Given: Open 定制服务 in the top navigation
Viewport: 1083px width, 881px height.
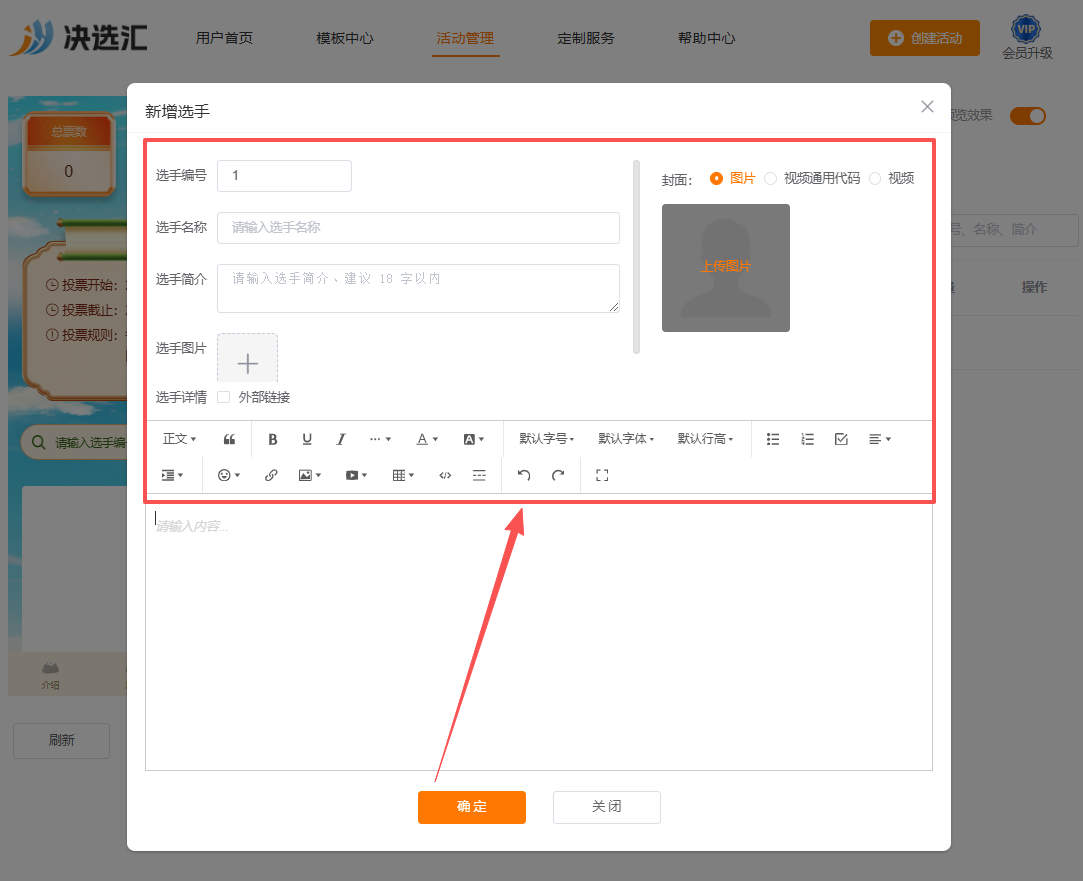Looking at the screenshot, I should click(586, 38).
